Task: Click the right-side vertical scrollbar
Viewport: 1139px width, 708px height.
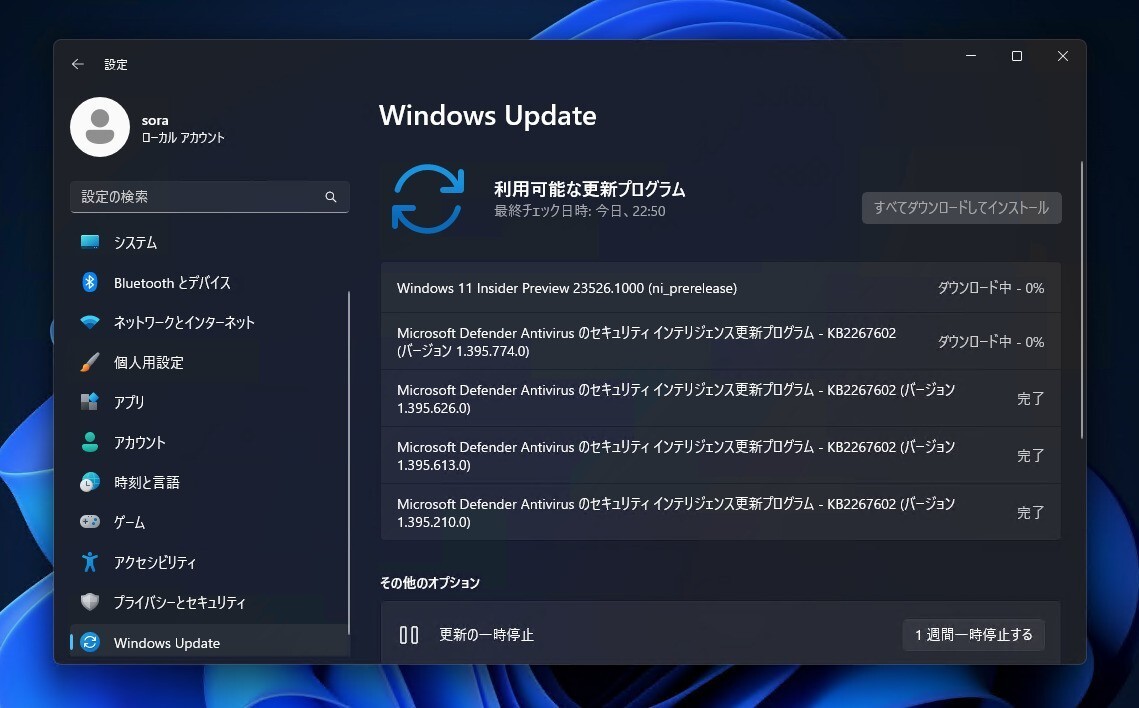Action: tap(1081, 300)
